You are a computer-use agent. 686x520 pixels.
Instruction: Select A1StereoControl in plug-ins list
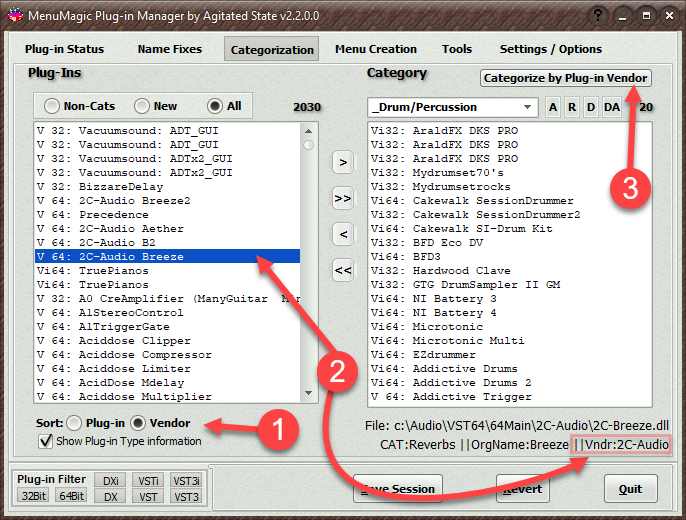click(168, 313)
